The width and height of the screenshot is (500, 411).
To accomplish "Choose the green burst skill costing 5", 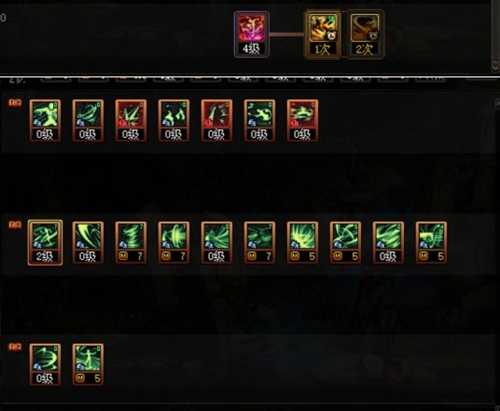I will 303,243.
